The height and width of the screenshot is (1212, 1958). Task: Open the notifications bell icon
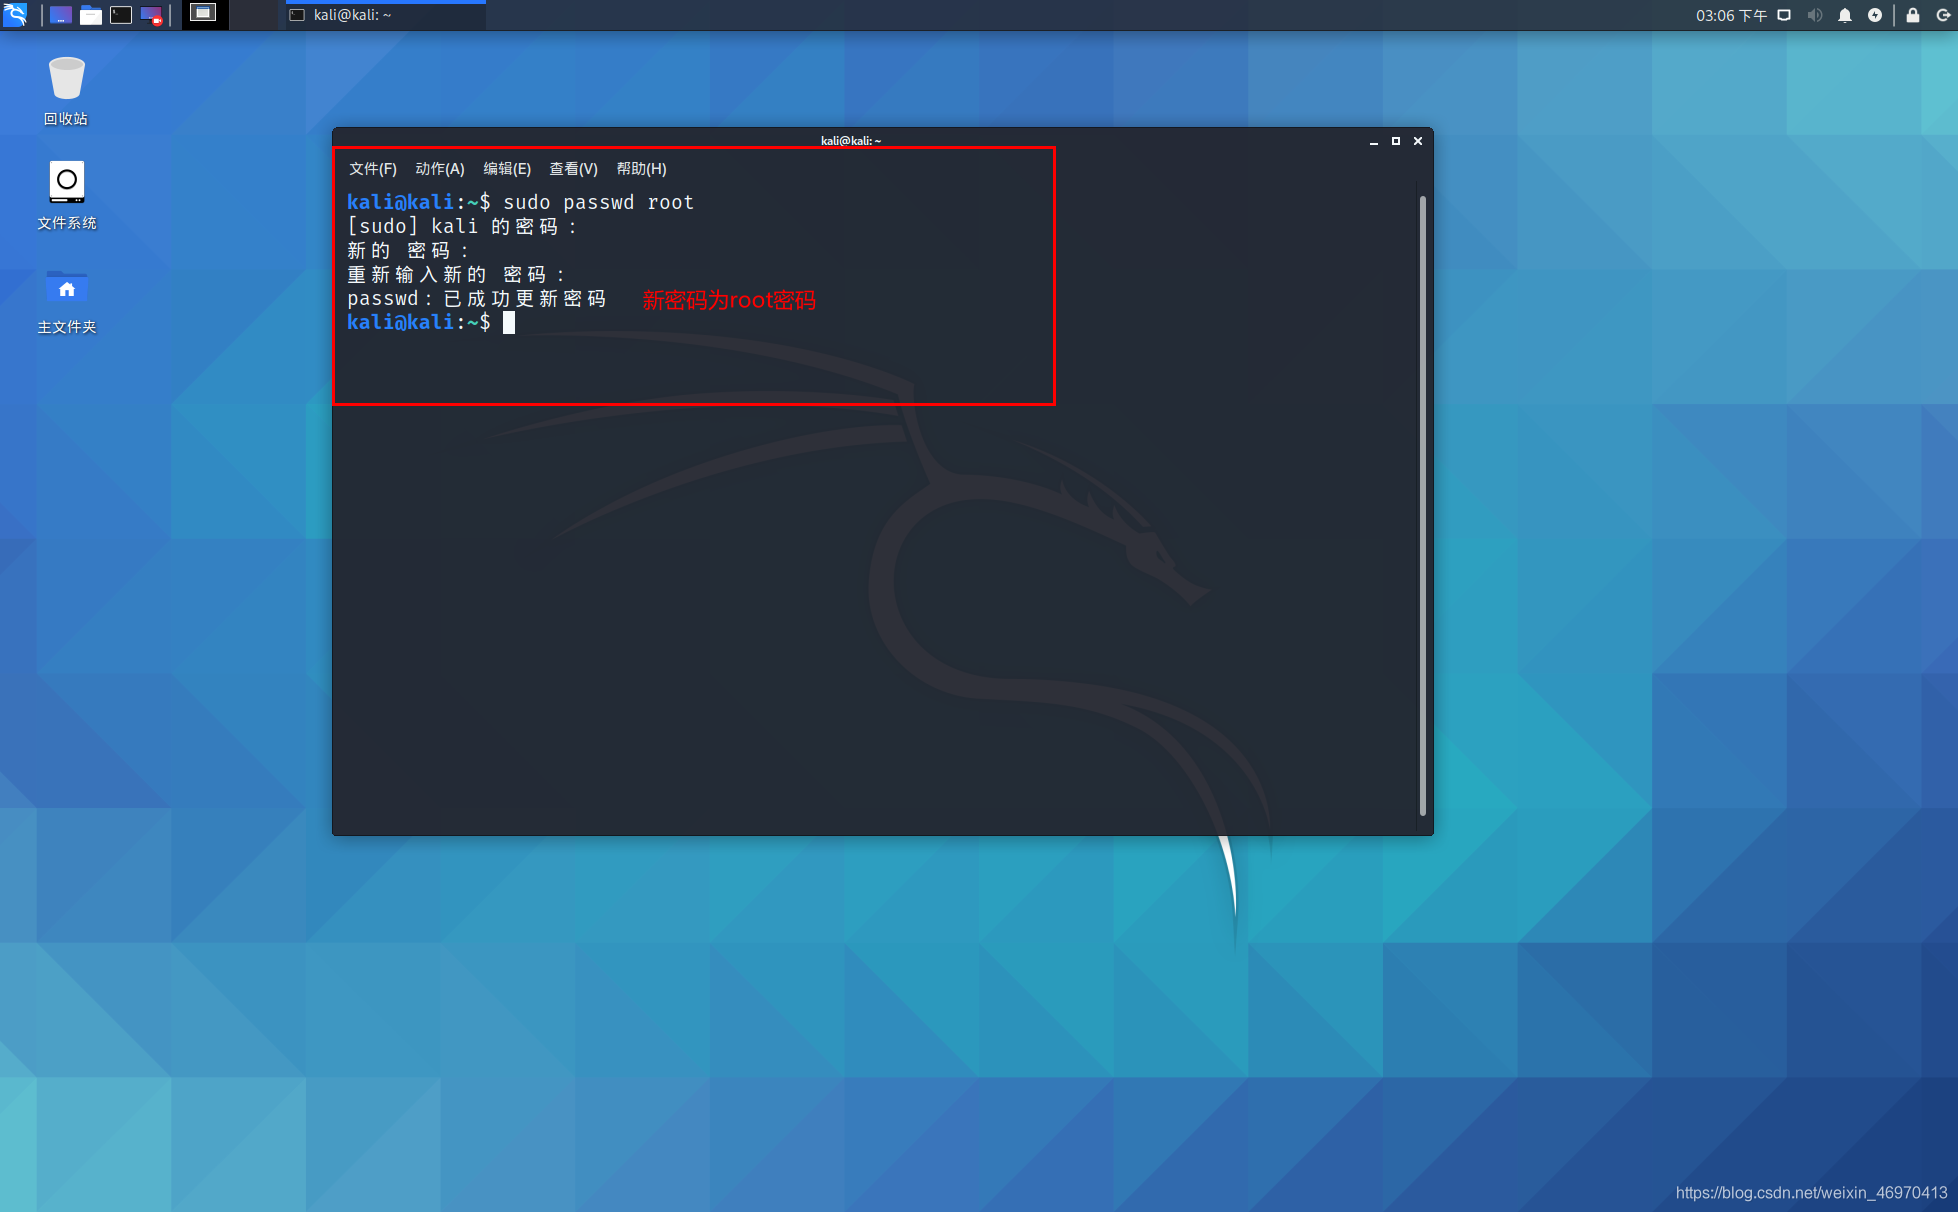[1844, 15]
